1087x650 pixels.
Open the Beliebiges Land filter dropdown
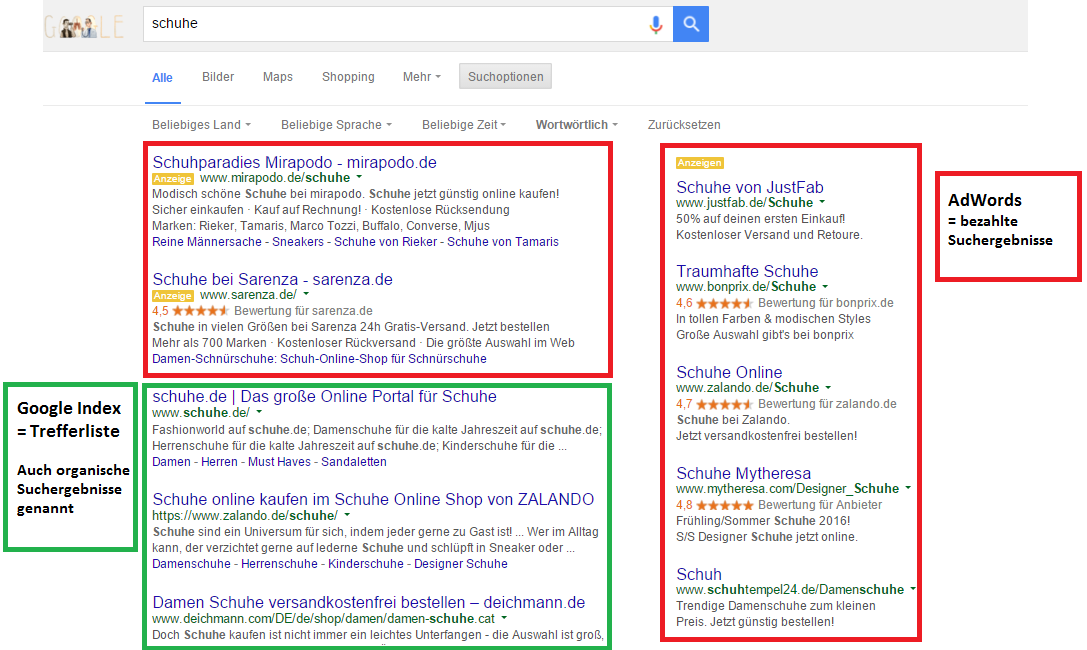click(201, 125)
